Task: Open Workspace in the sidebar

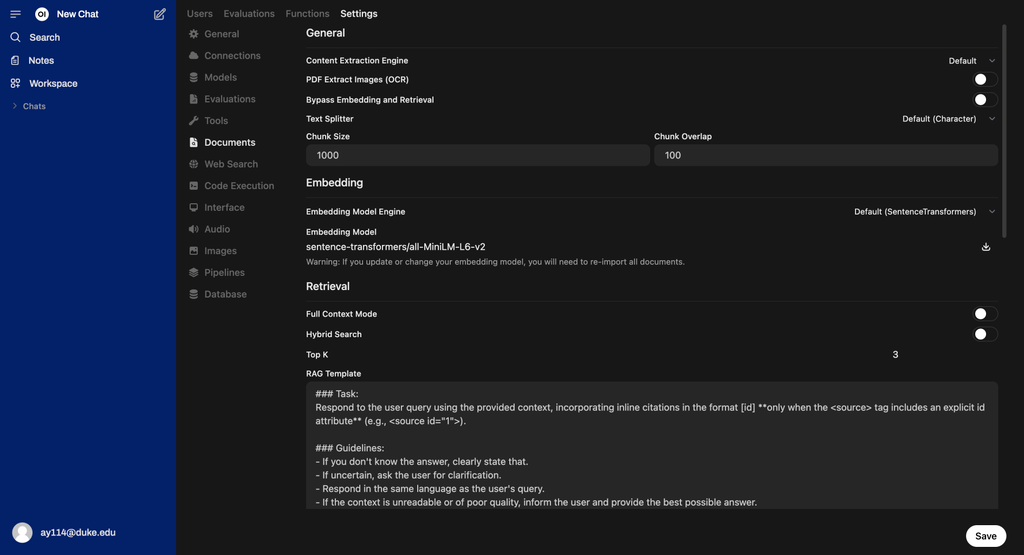Action: (53, 84)
